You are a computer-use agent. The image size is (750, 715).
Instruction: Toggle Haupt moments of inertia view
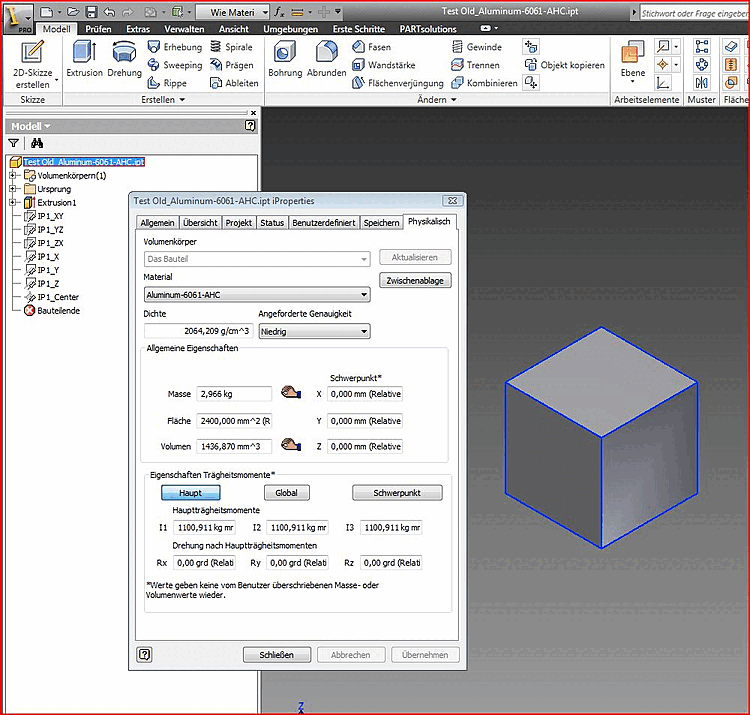[190, 493]
